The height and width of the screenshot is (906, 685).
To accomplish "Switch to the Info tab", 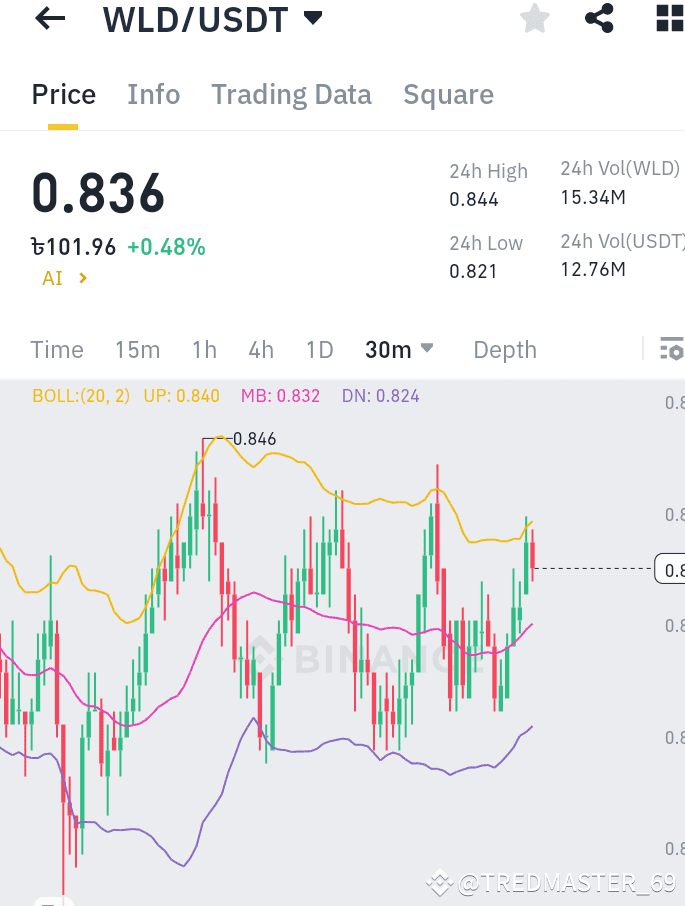I will (153, 94).
